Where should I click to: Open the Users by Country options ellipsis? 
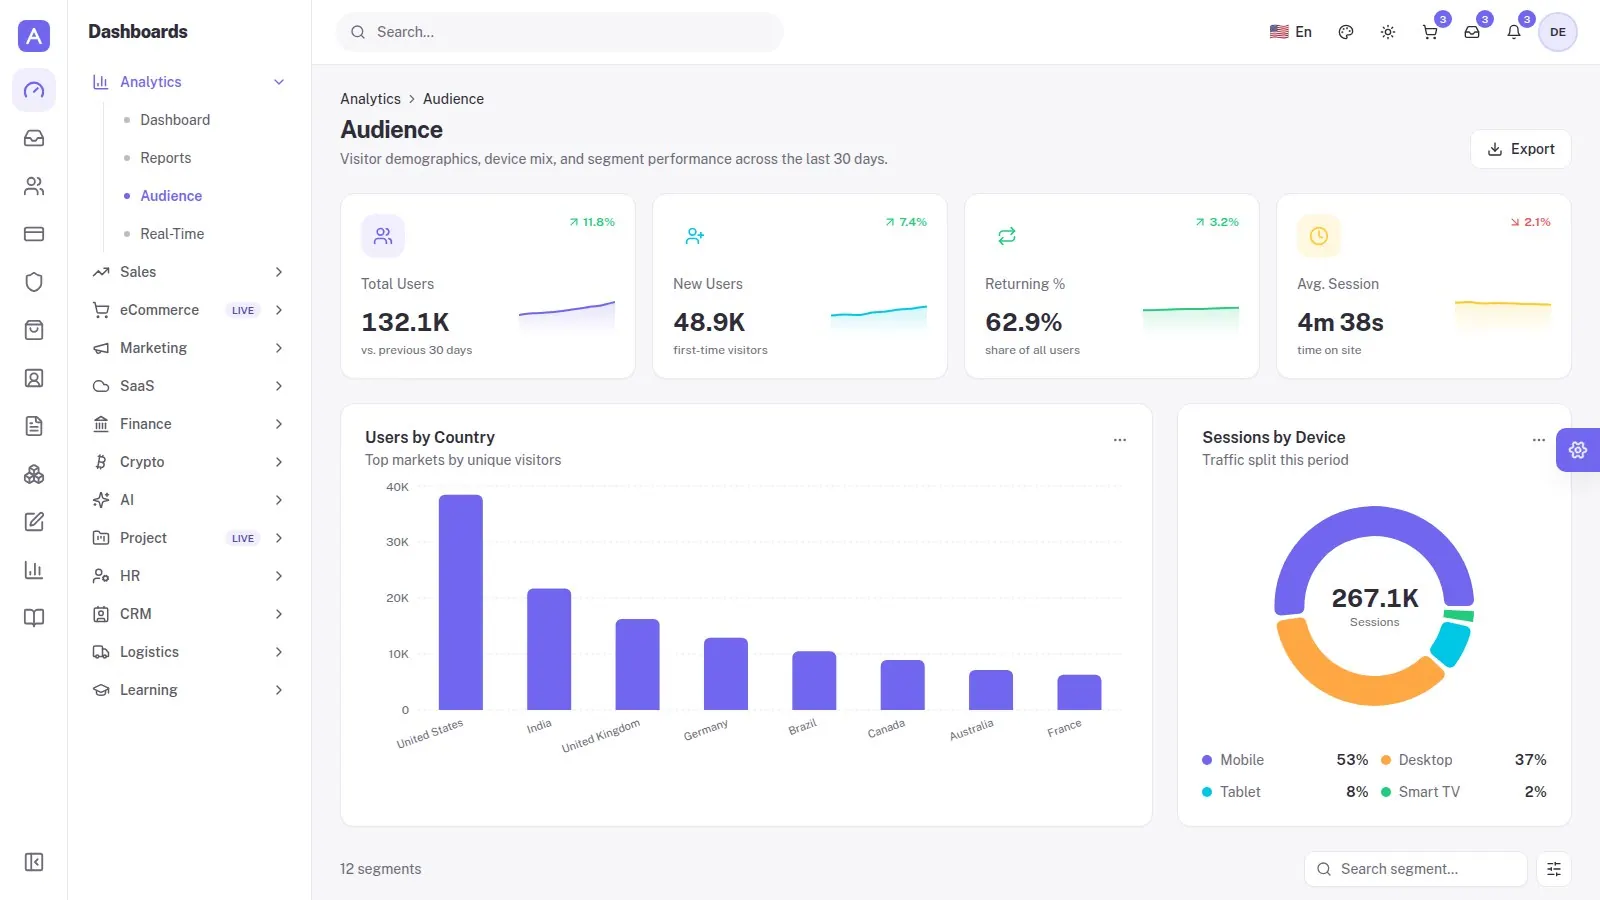1120,440
